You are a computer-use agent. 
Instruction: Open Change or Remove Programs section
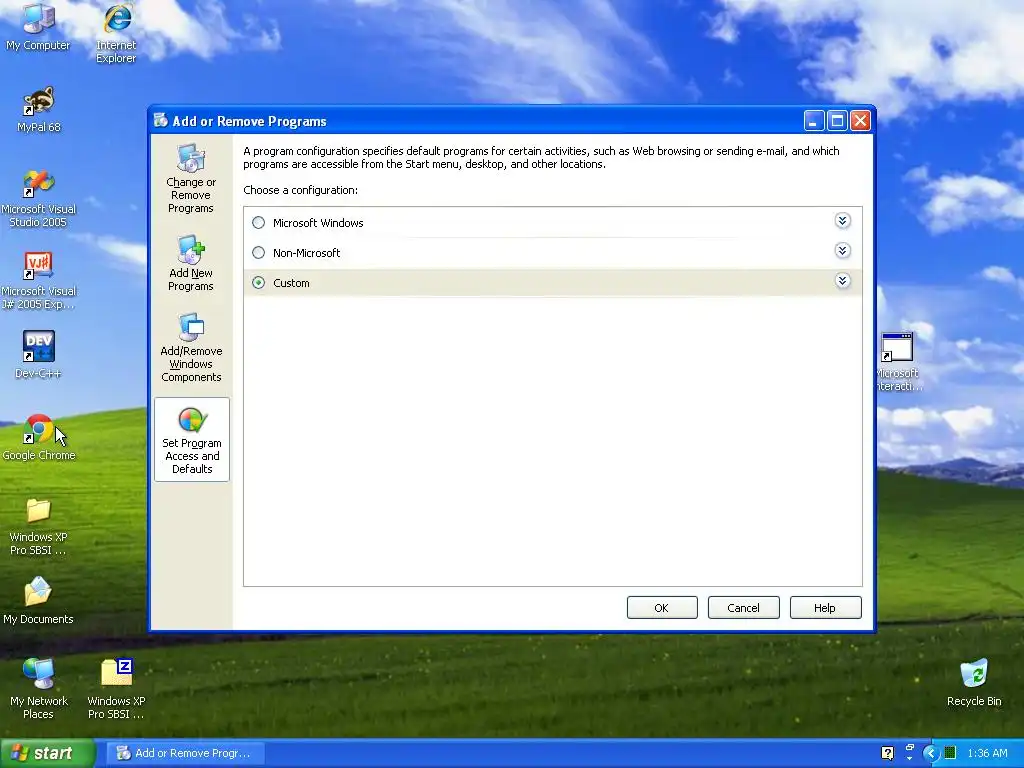coord(191,179)
